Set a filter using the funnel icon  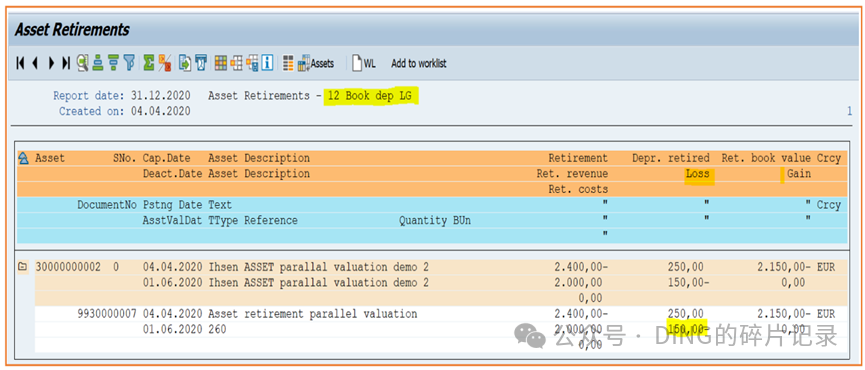coord(129,63)
